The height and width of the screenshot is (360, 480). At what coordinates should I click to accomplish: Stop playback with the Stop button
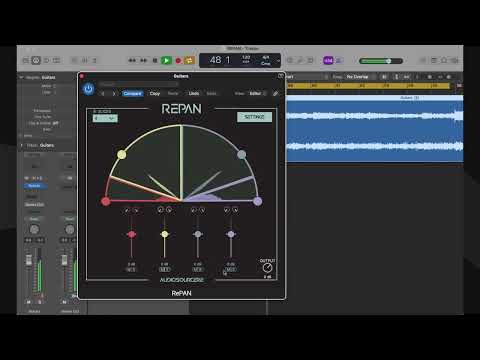tap(155, 60)
